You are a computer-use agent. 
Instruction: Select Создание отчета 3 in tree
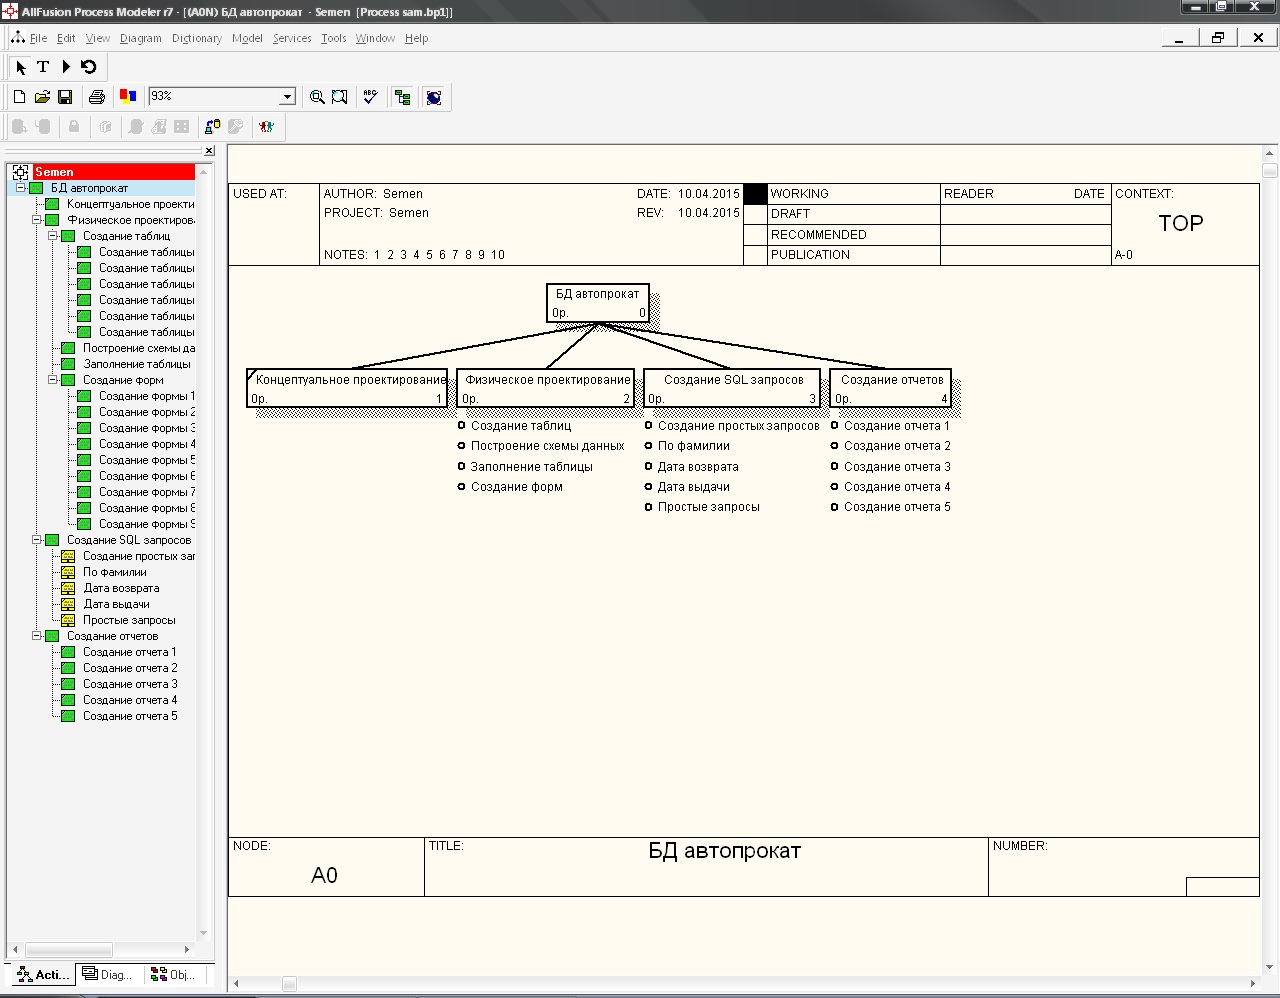129,684
